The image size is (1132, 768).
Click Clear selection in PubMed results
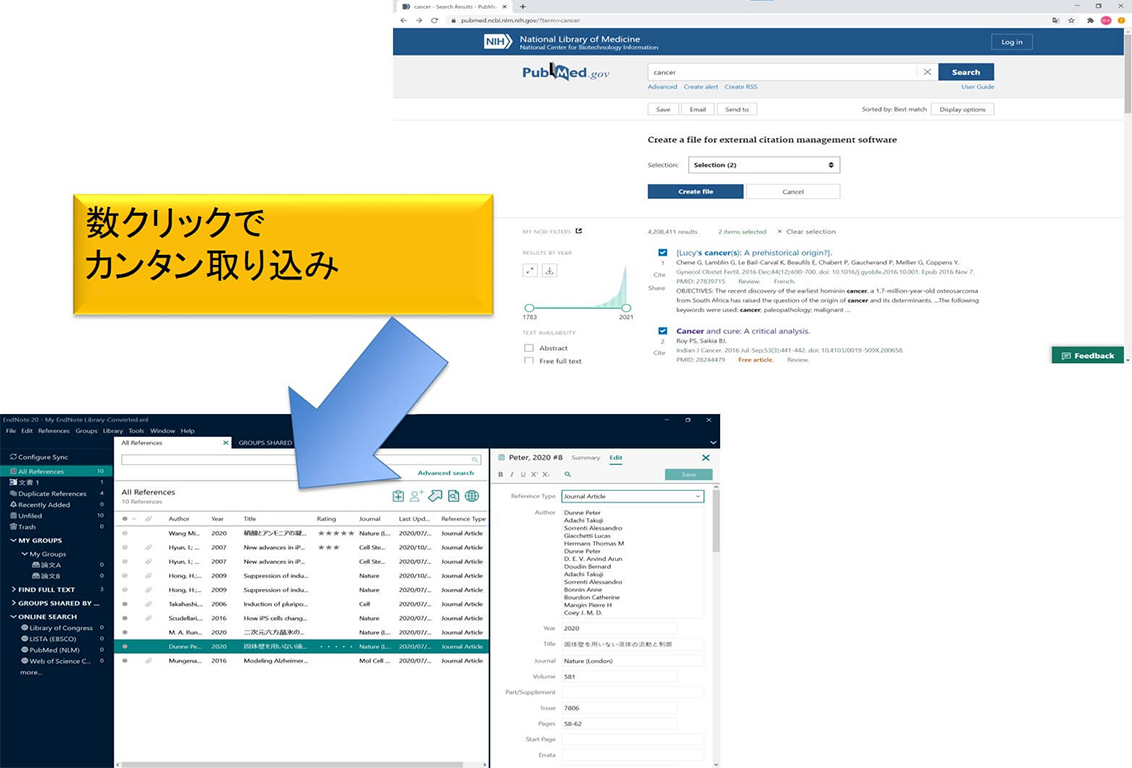click(806, 232)
